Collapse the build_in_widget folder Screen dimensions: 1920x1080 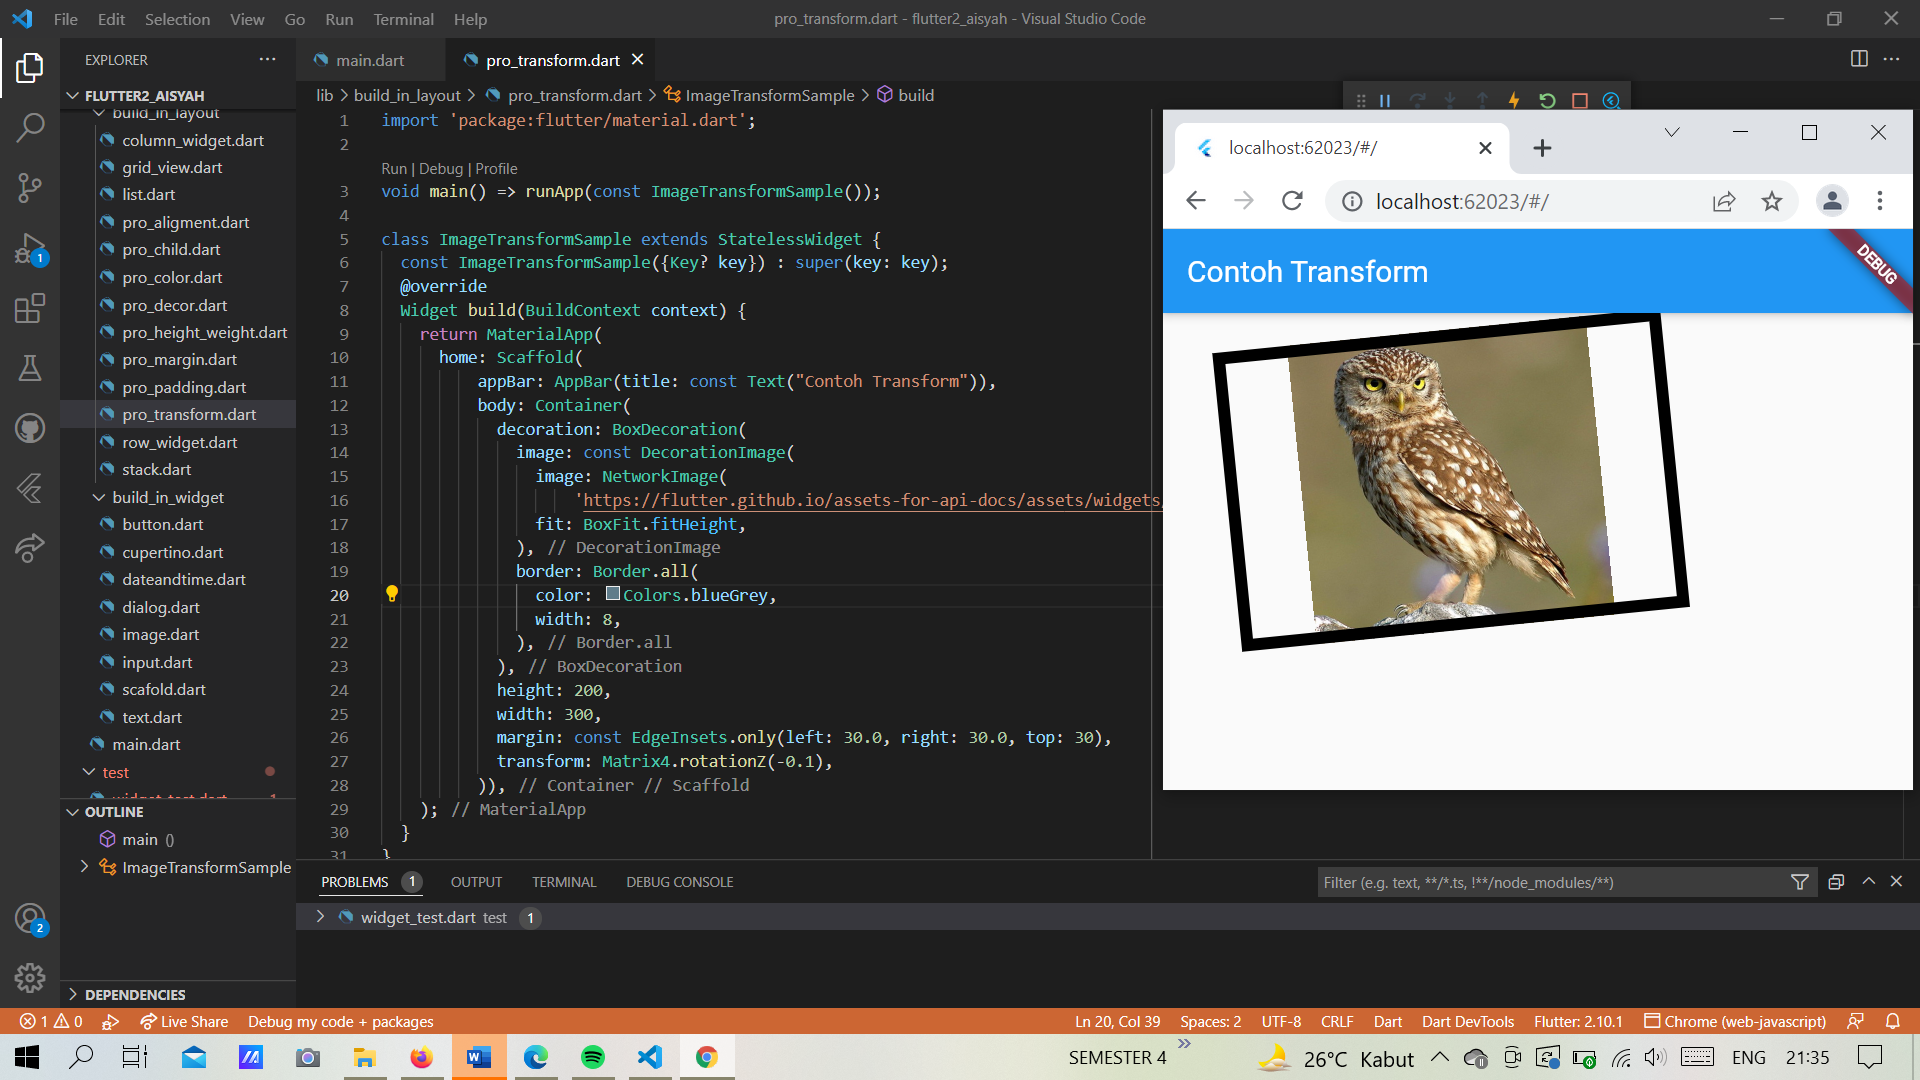(x=99, y=497)
